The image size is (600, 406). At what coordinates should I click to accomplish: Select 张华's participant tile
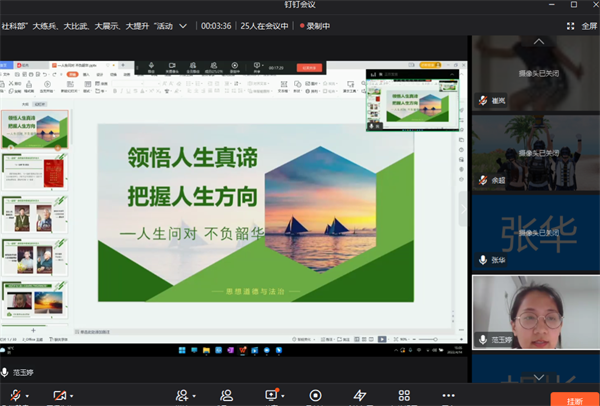(x=536, y=233)
